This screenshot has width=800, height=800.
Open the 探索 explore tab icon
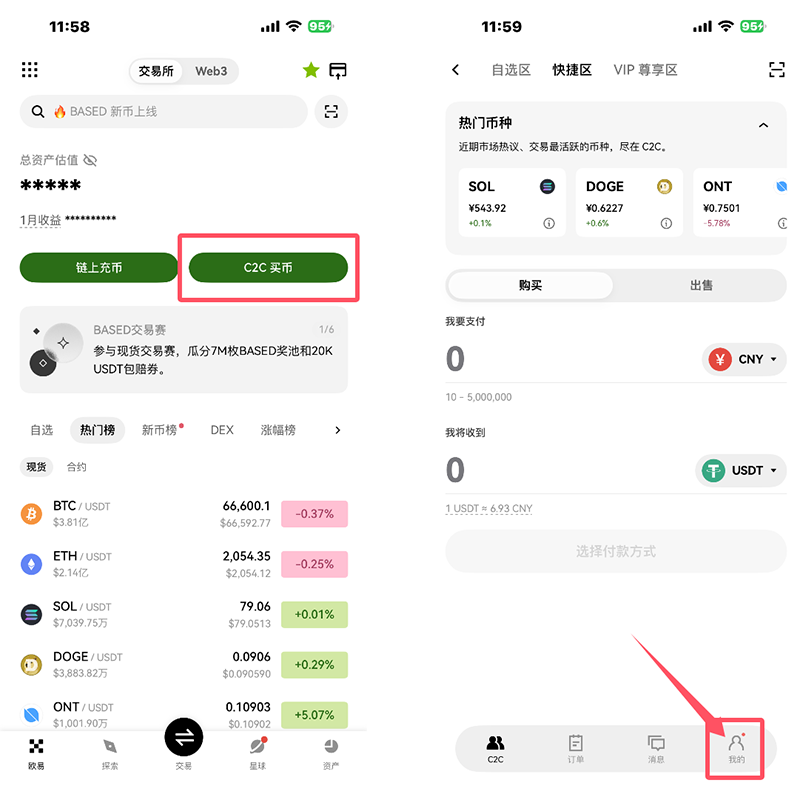[110, 746]
